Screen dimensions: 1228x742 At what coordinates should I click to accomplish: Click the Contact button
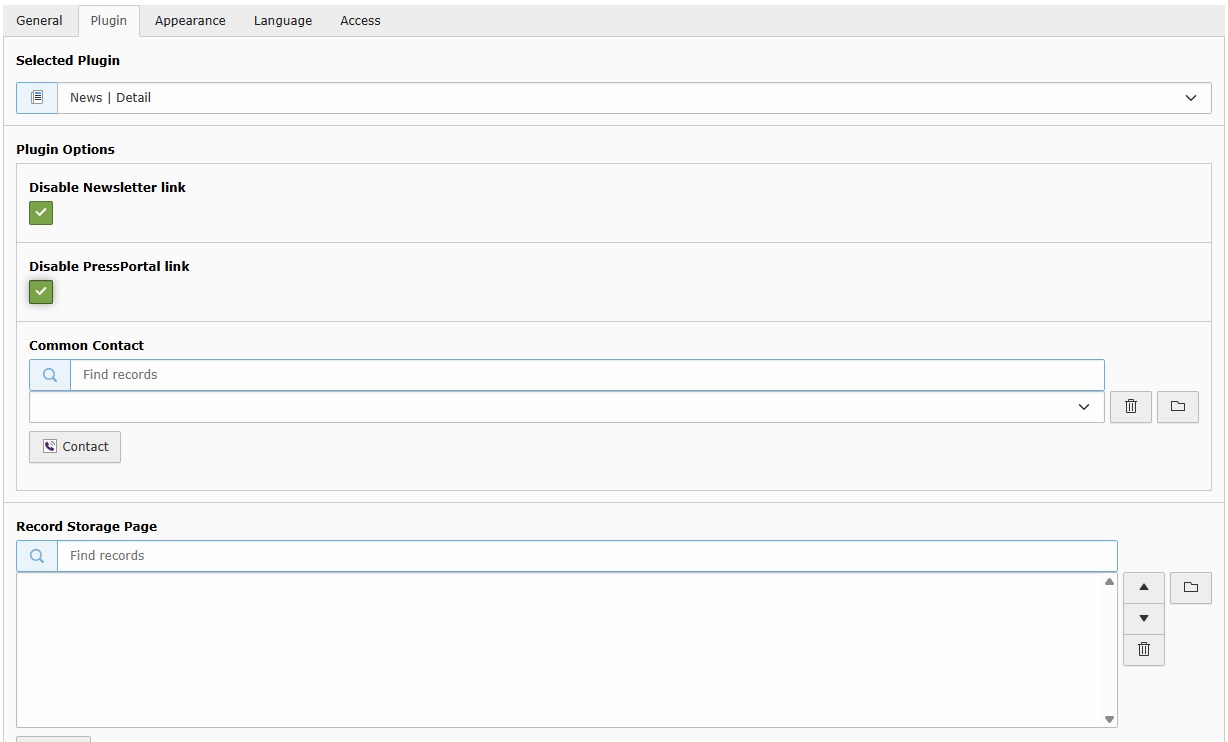[x=75, y=447]
